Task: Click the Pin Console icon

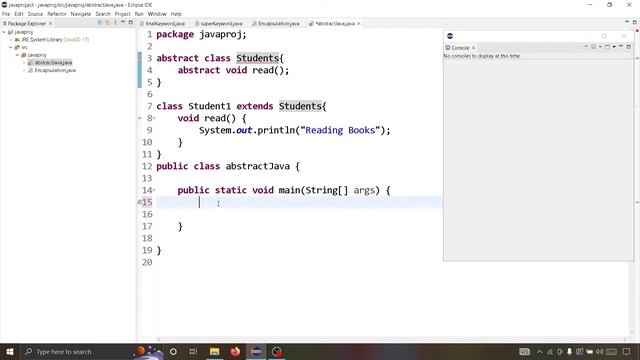Action: click(586, 47)
